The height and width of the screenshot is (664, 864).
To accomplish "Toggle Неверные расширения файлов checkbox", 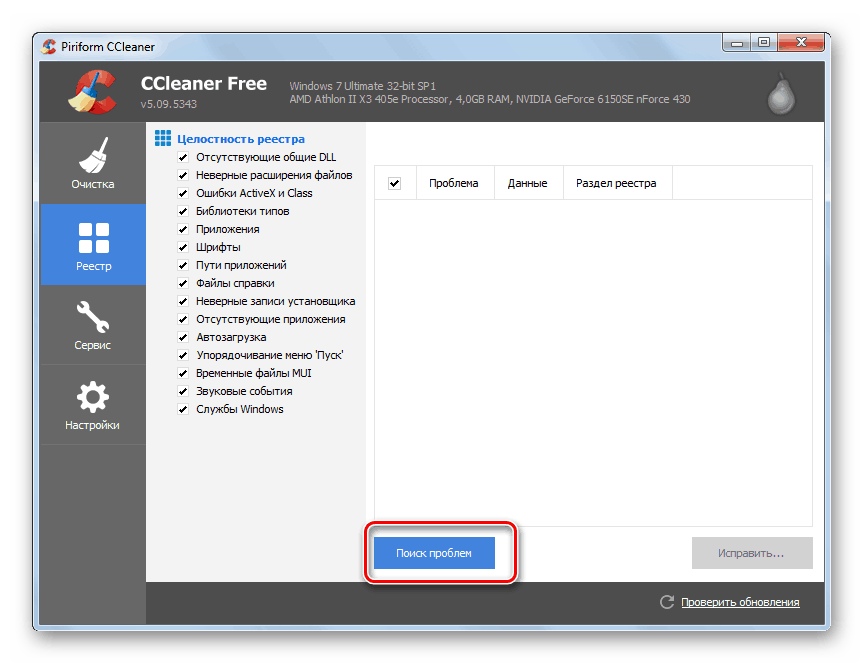I will (183, 175).
